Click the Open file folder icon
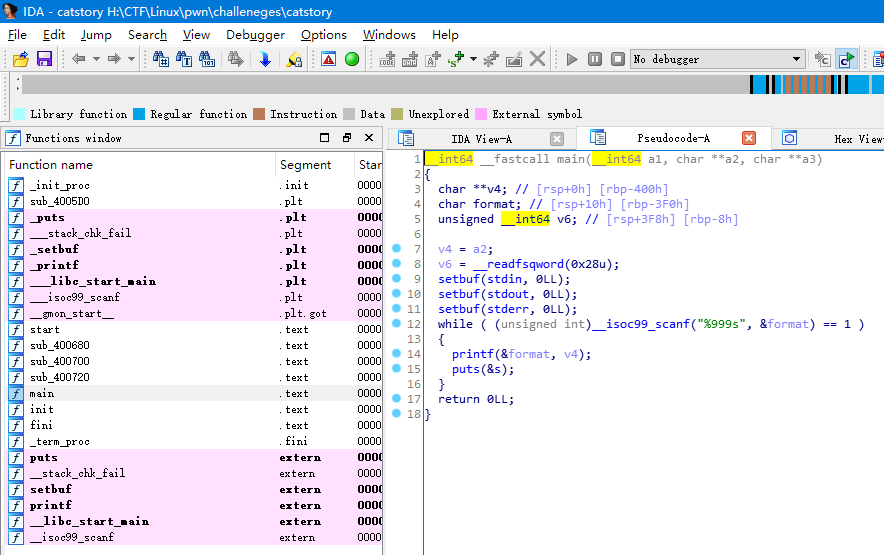The image size is (884, 555). 21,59
